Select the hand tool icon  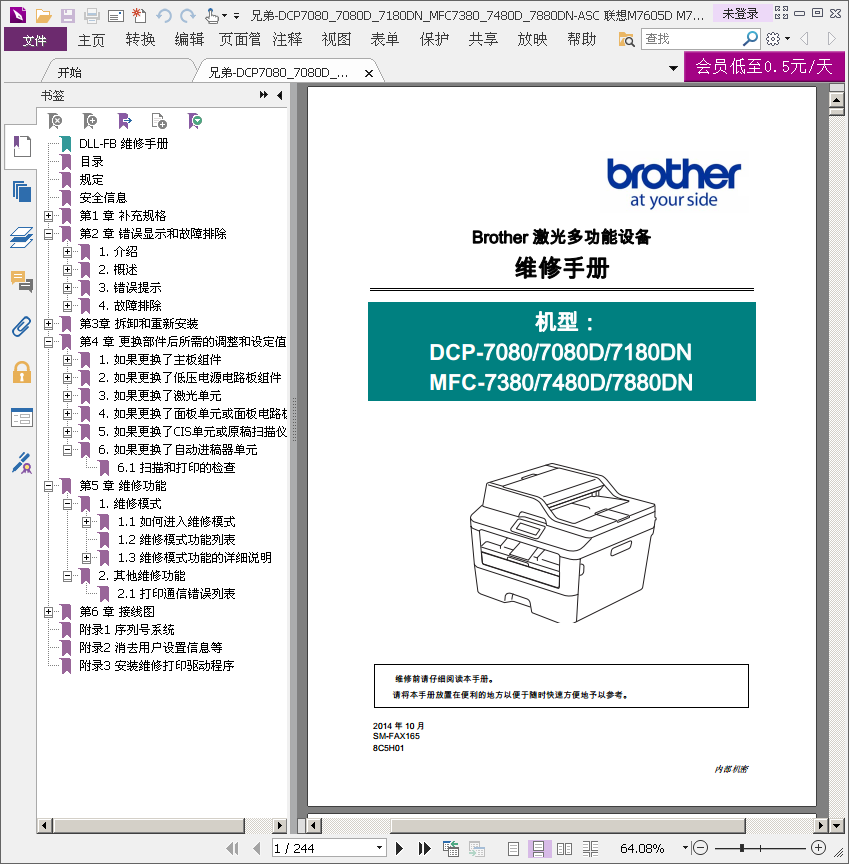click(x=212, y=15)
